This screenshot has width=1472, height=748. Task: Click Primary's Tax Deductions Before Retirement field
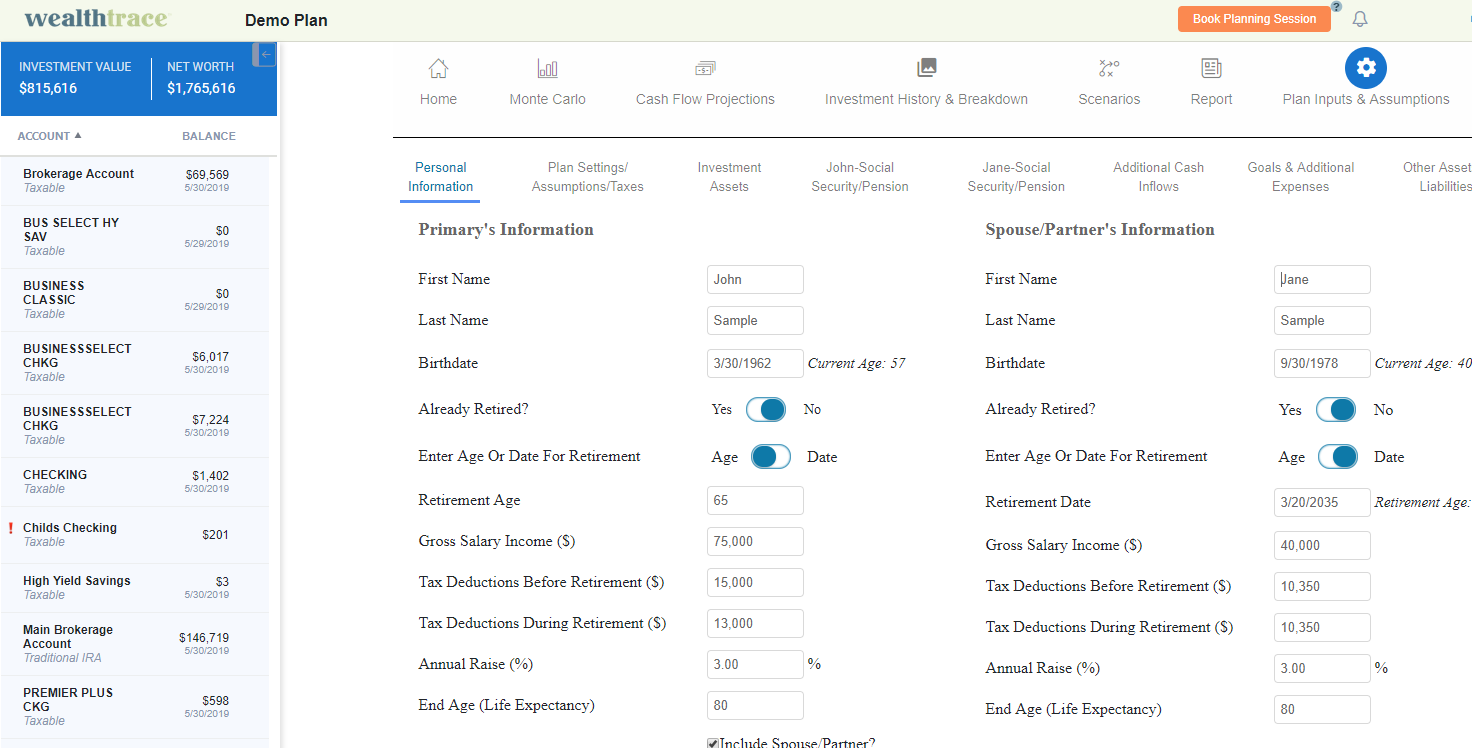click(755, 582)
